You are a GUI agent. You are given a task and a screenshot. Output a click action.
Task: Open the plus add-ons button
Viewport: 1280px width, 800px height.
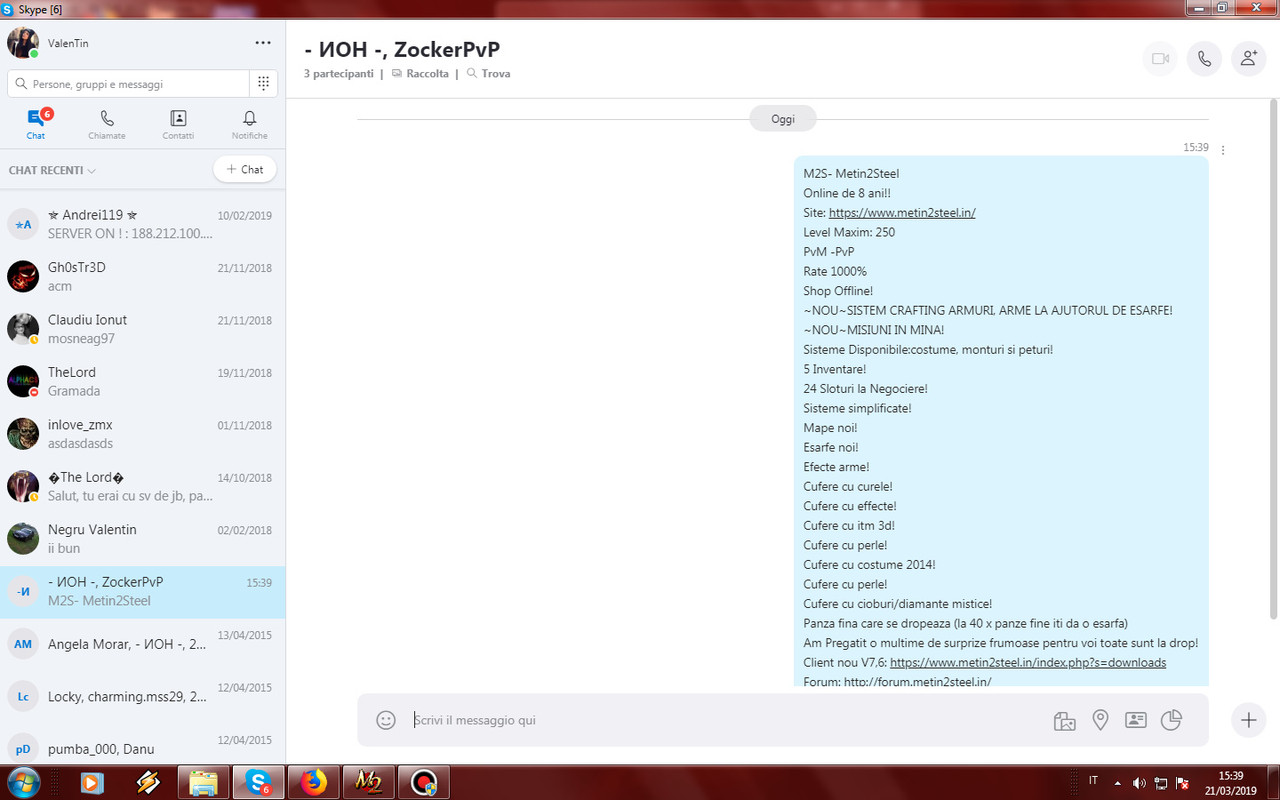[x=1248, y=720]
